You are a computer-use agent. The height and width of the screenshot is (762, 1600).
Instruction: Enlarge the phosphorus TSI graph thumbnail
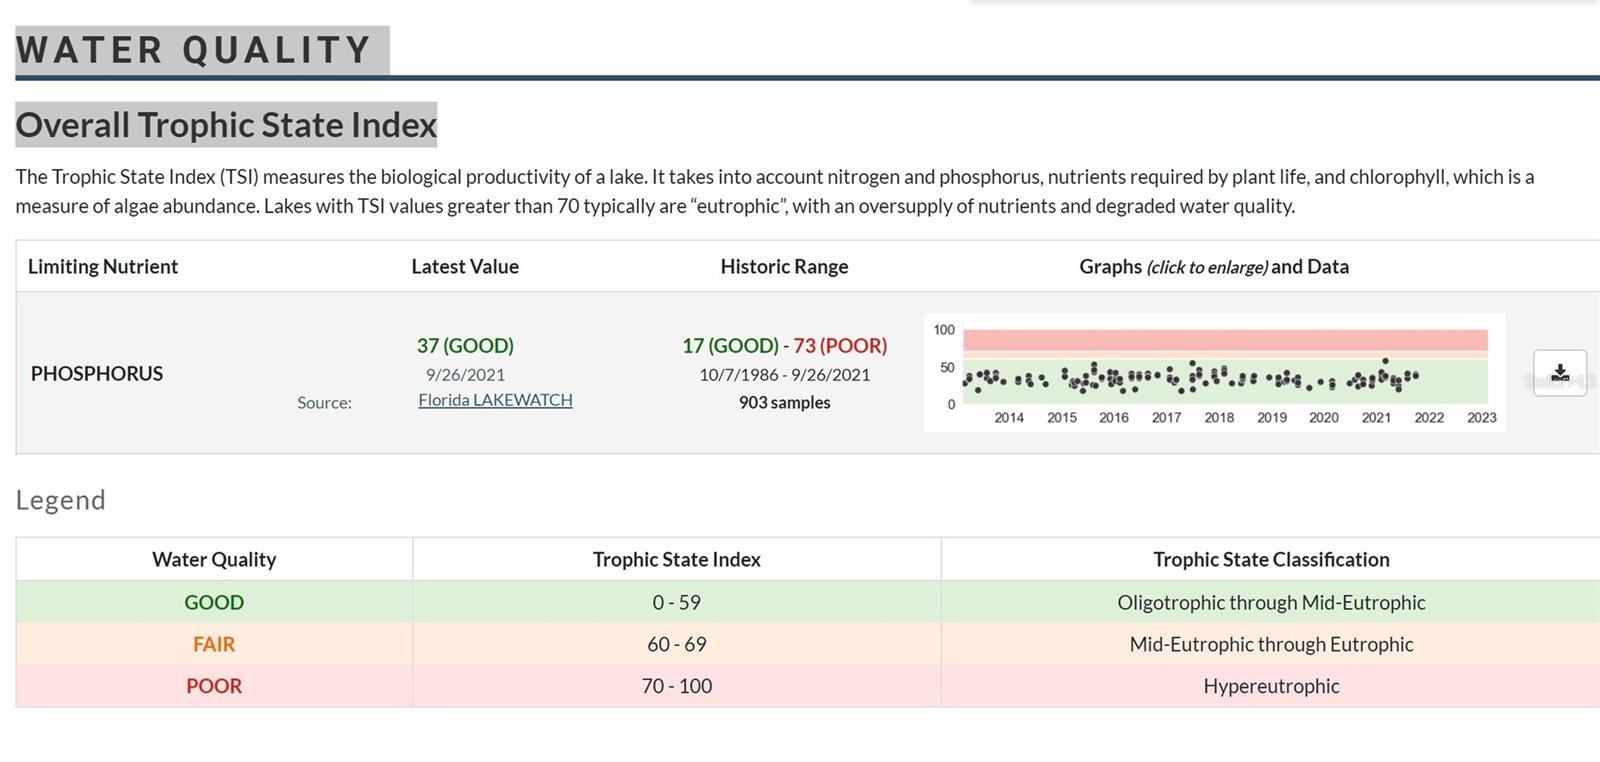pyautogui.click(x=1214, y=373)
